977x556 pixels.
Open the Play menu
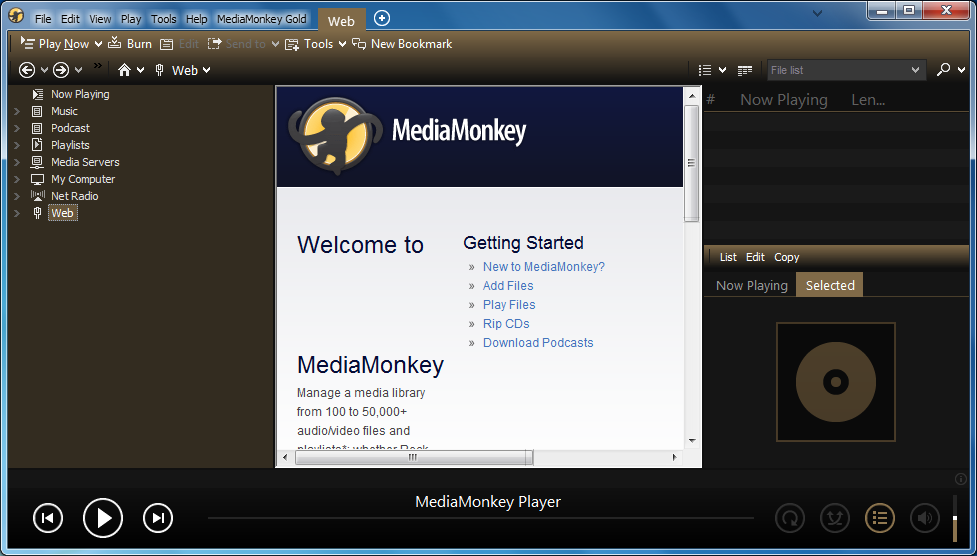pyautogui.click(x=131, y=19)
